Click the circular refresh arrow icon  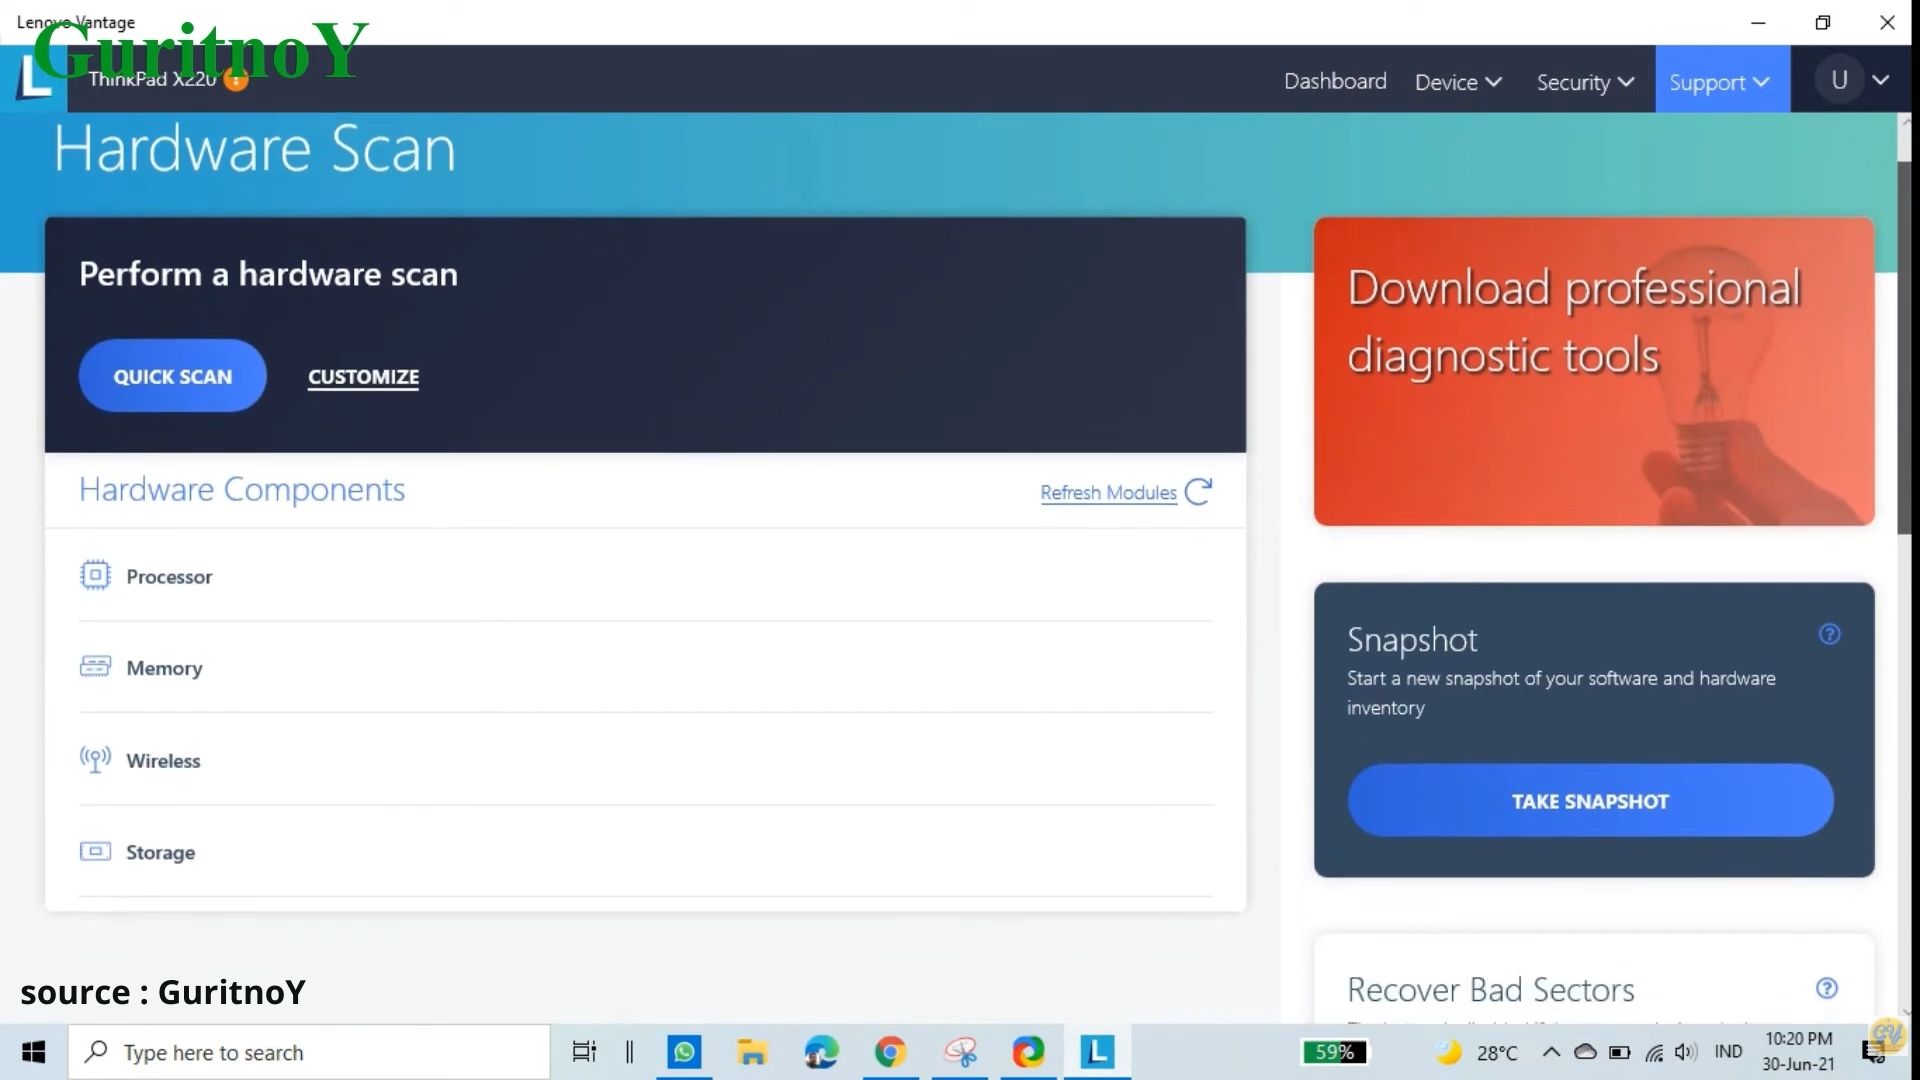1198,491
